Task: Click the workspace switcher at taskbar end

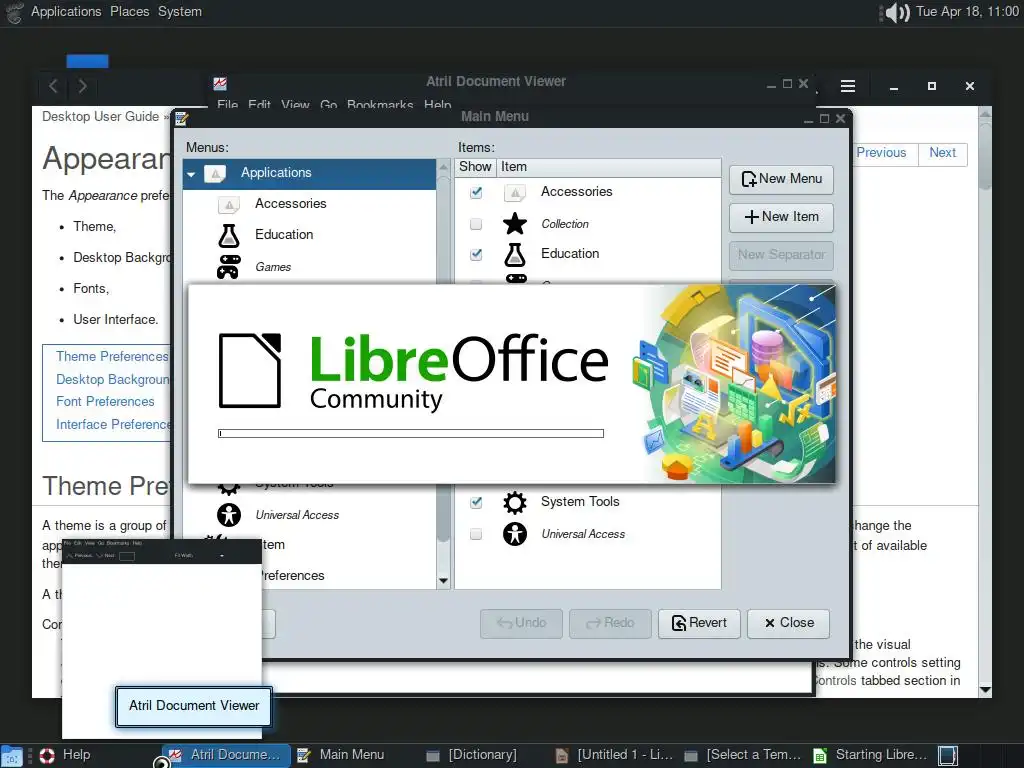Action: 948,756
